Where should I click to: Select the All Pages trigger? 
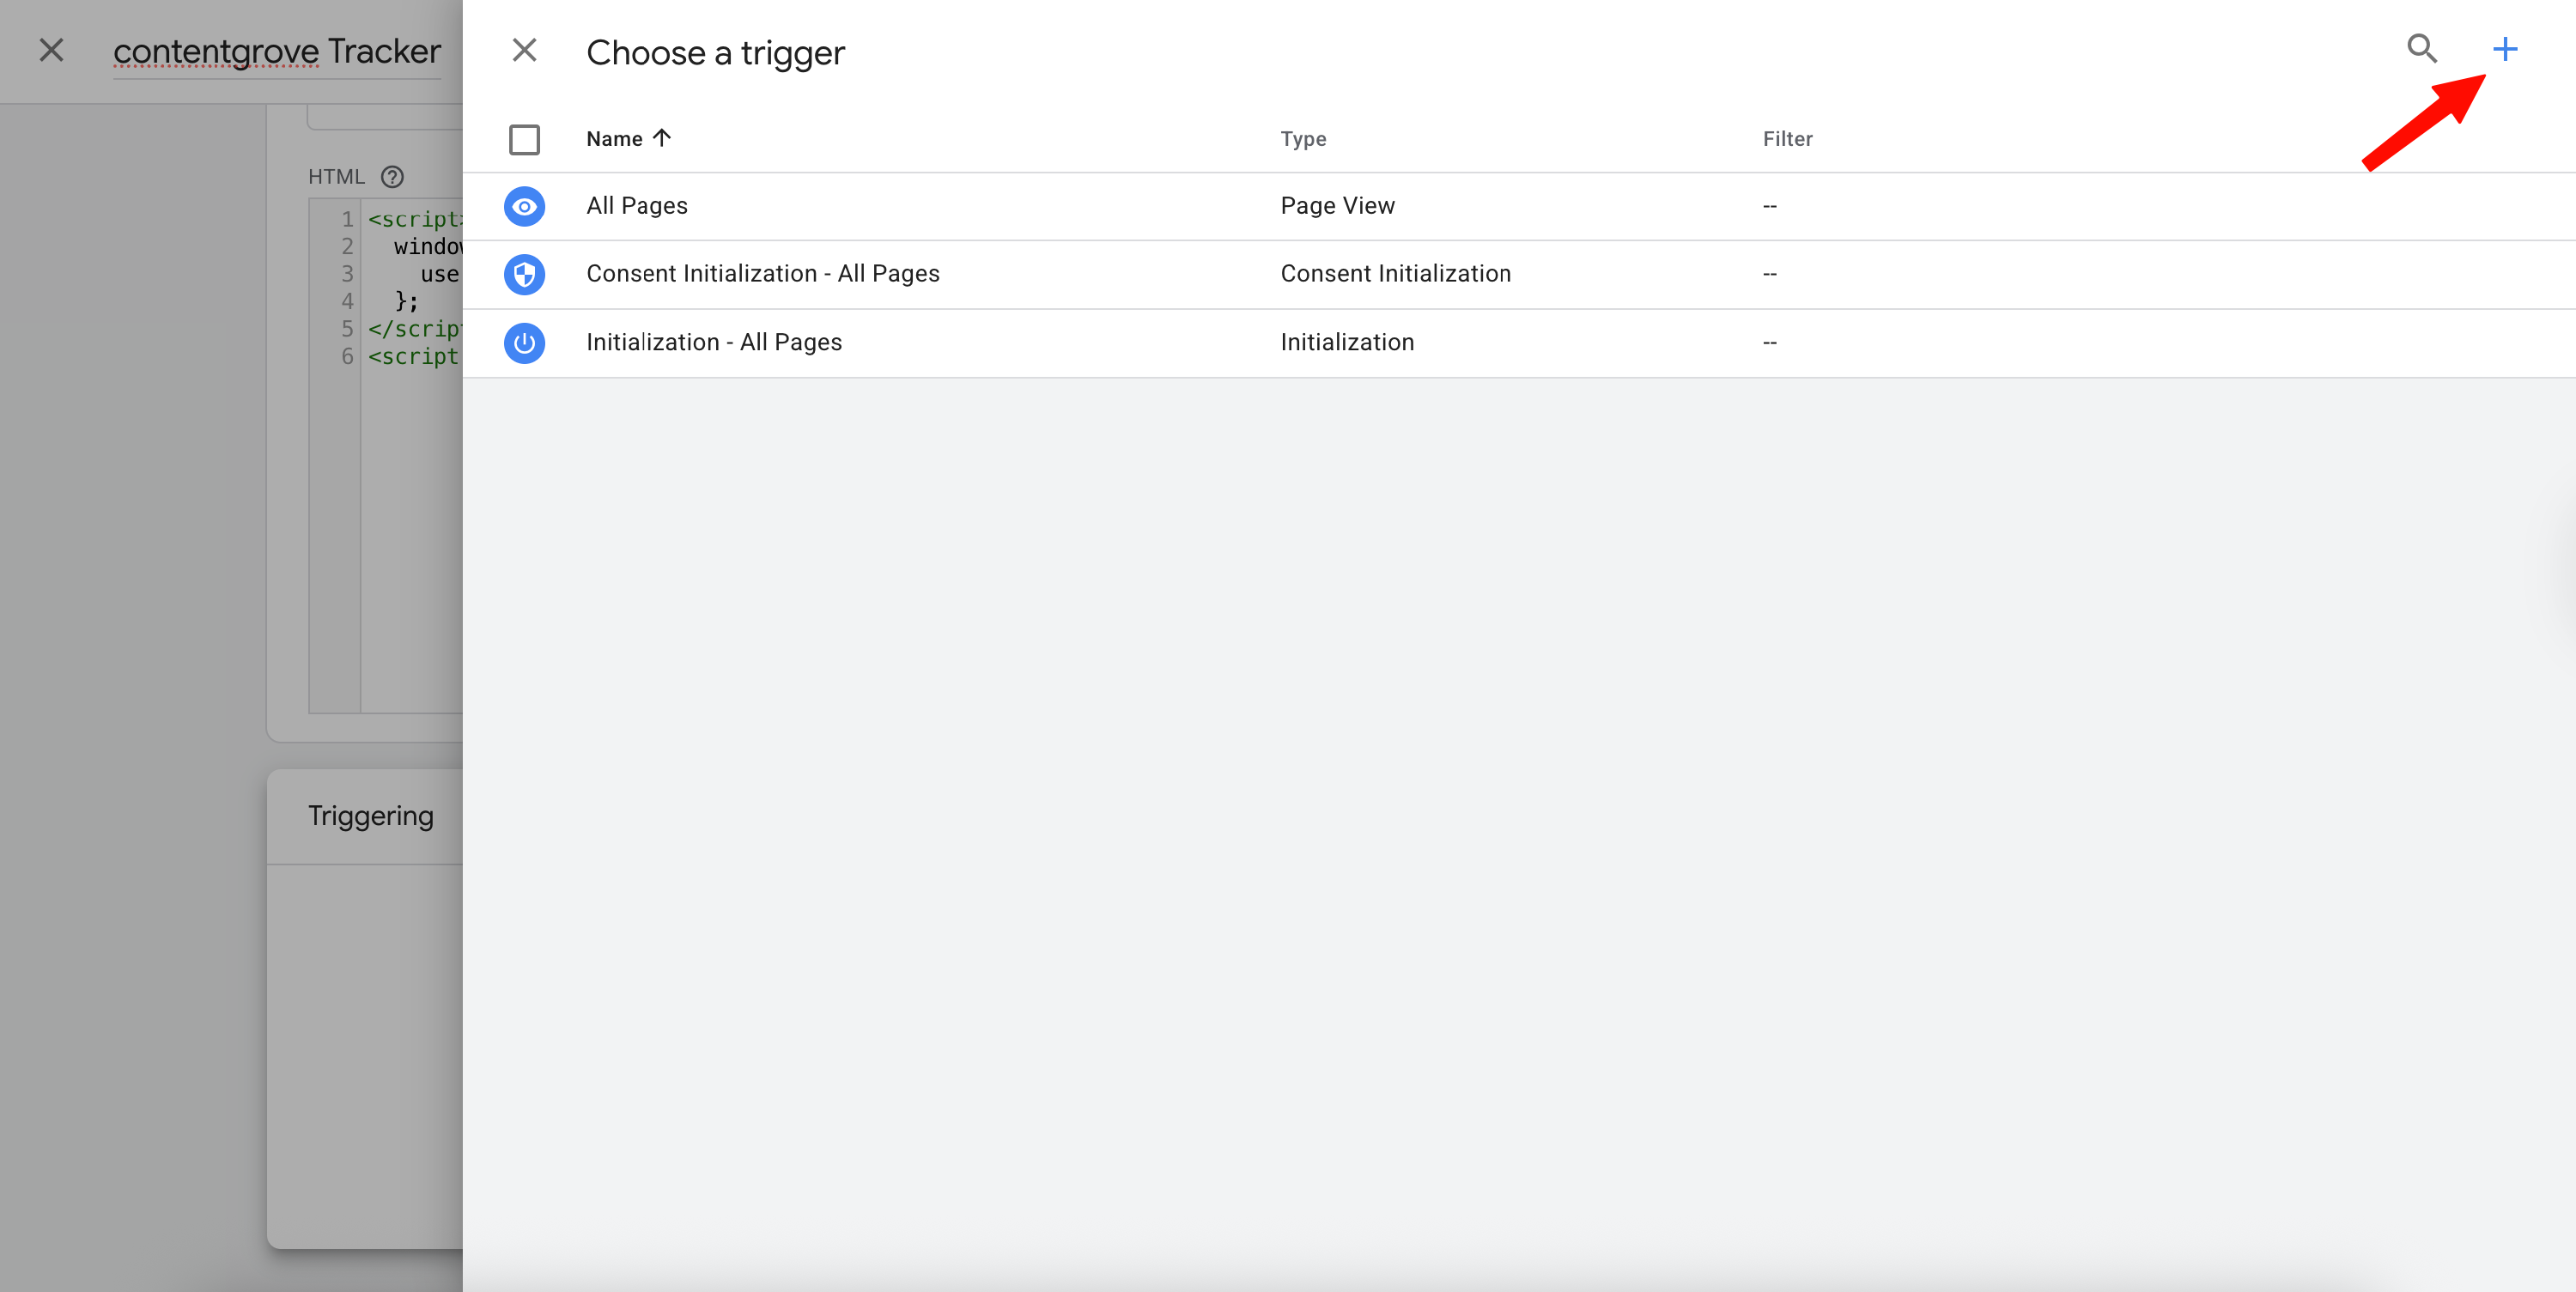pos(637,206)
